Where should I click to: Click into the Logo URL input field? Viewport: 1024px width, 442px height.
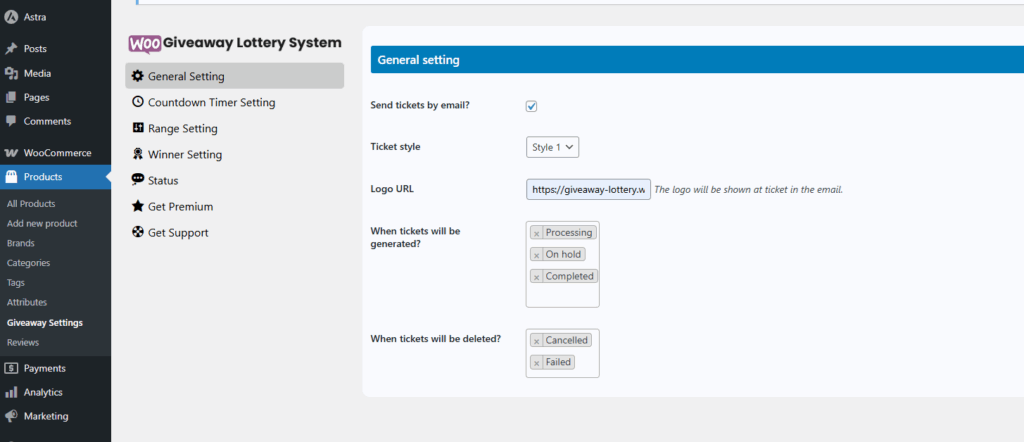[x=588, y=189]
